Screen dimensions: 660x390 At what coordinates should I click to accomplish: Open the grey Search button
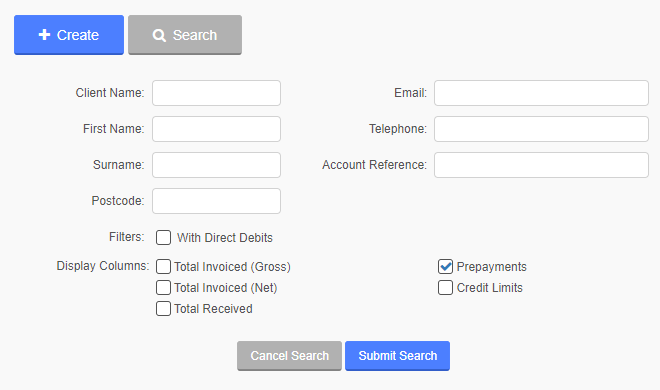(185, 35)
